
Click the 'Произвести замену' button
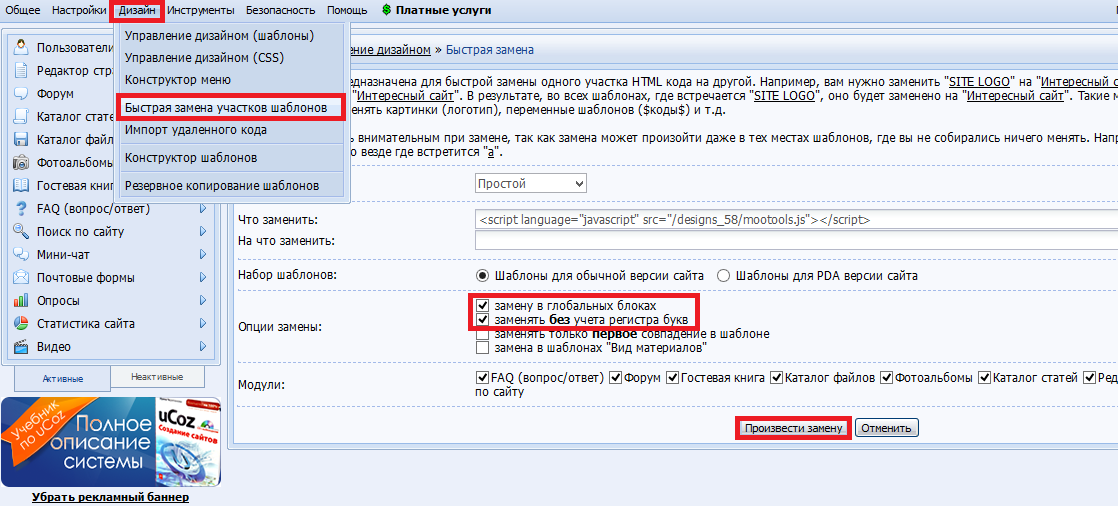pos(793,428)
